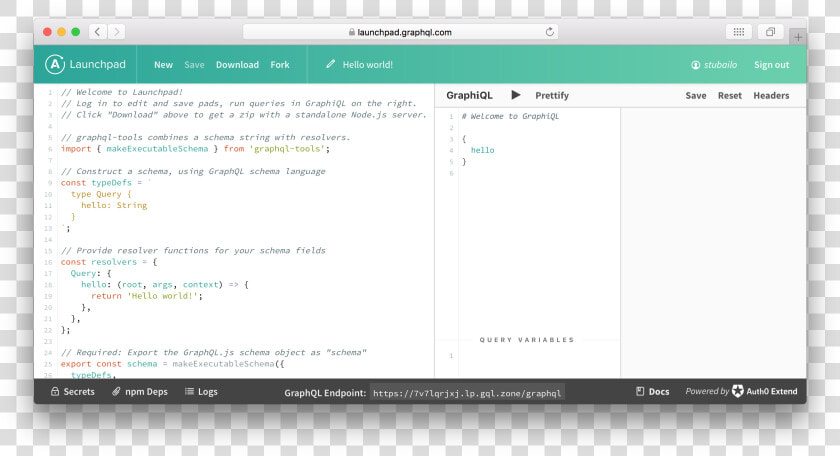The height and width of the screenshot is (456, 840).
Task: Reset the GraphiQL query
Action: [730, 95]
